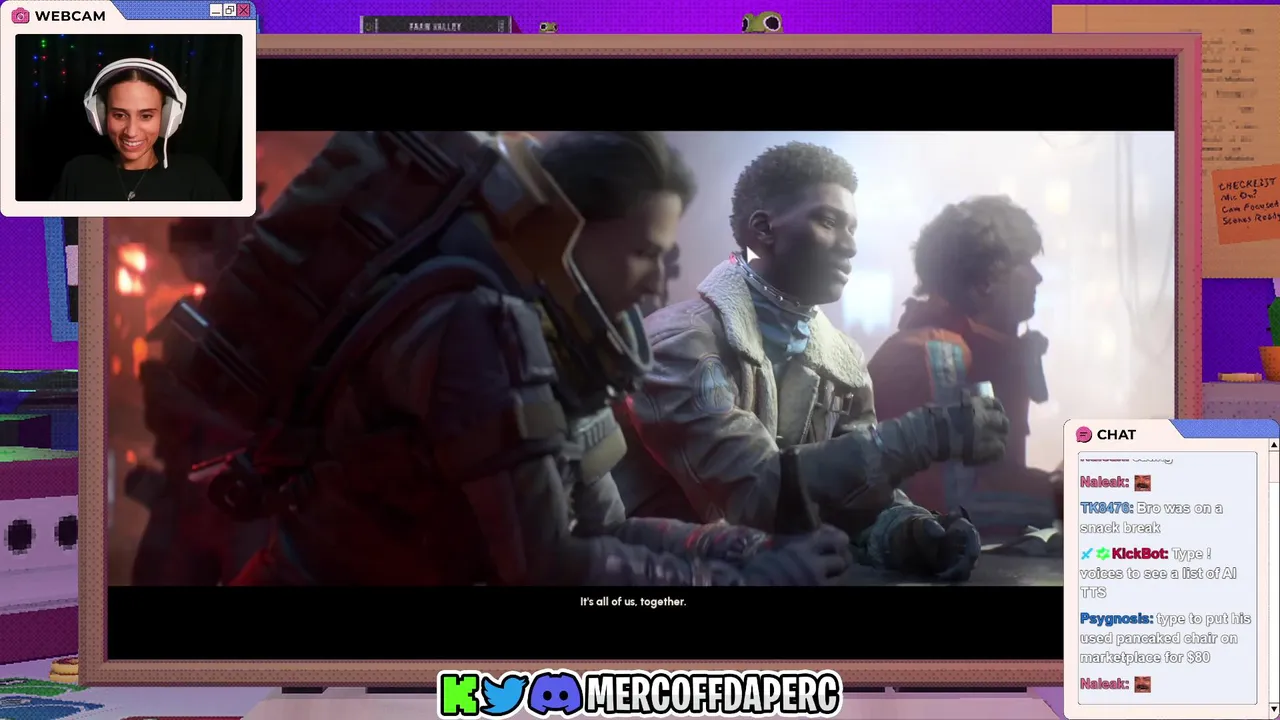
Task: Click Naleak's emote below the Psygnosis message
Action: (x=1142, y=684)
